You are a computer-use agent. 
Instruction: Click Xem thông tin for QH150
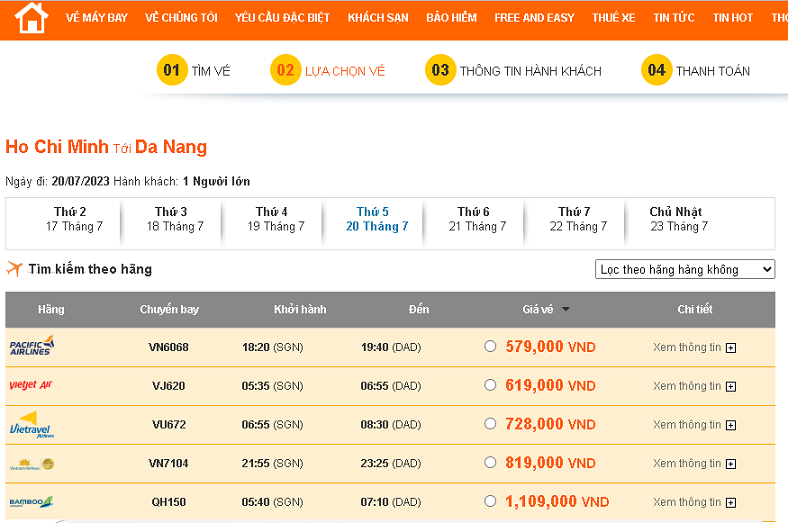(x=687, y=502)
